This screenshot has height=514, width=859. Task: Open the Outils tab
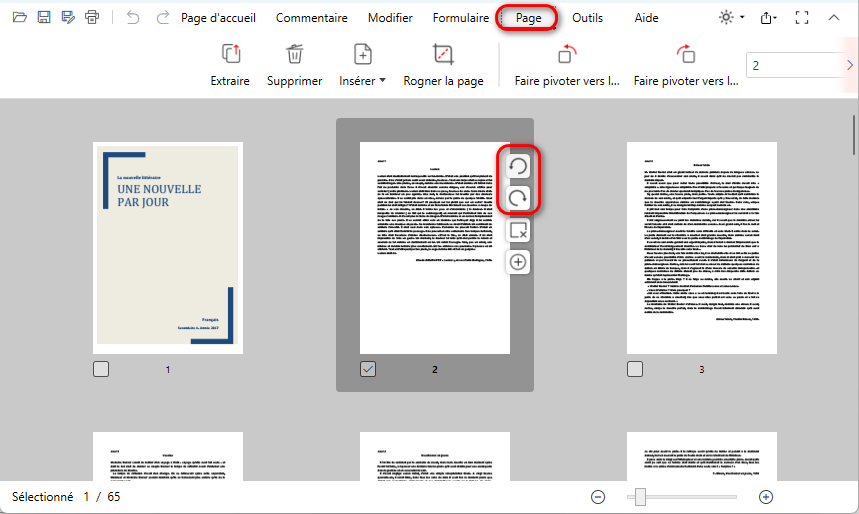coord(587,18)
